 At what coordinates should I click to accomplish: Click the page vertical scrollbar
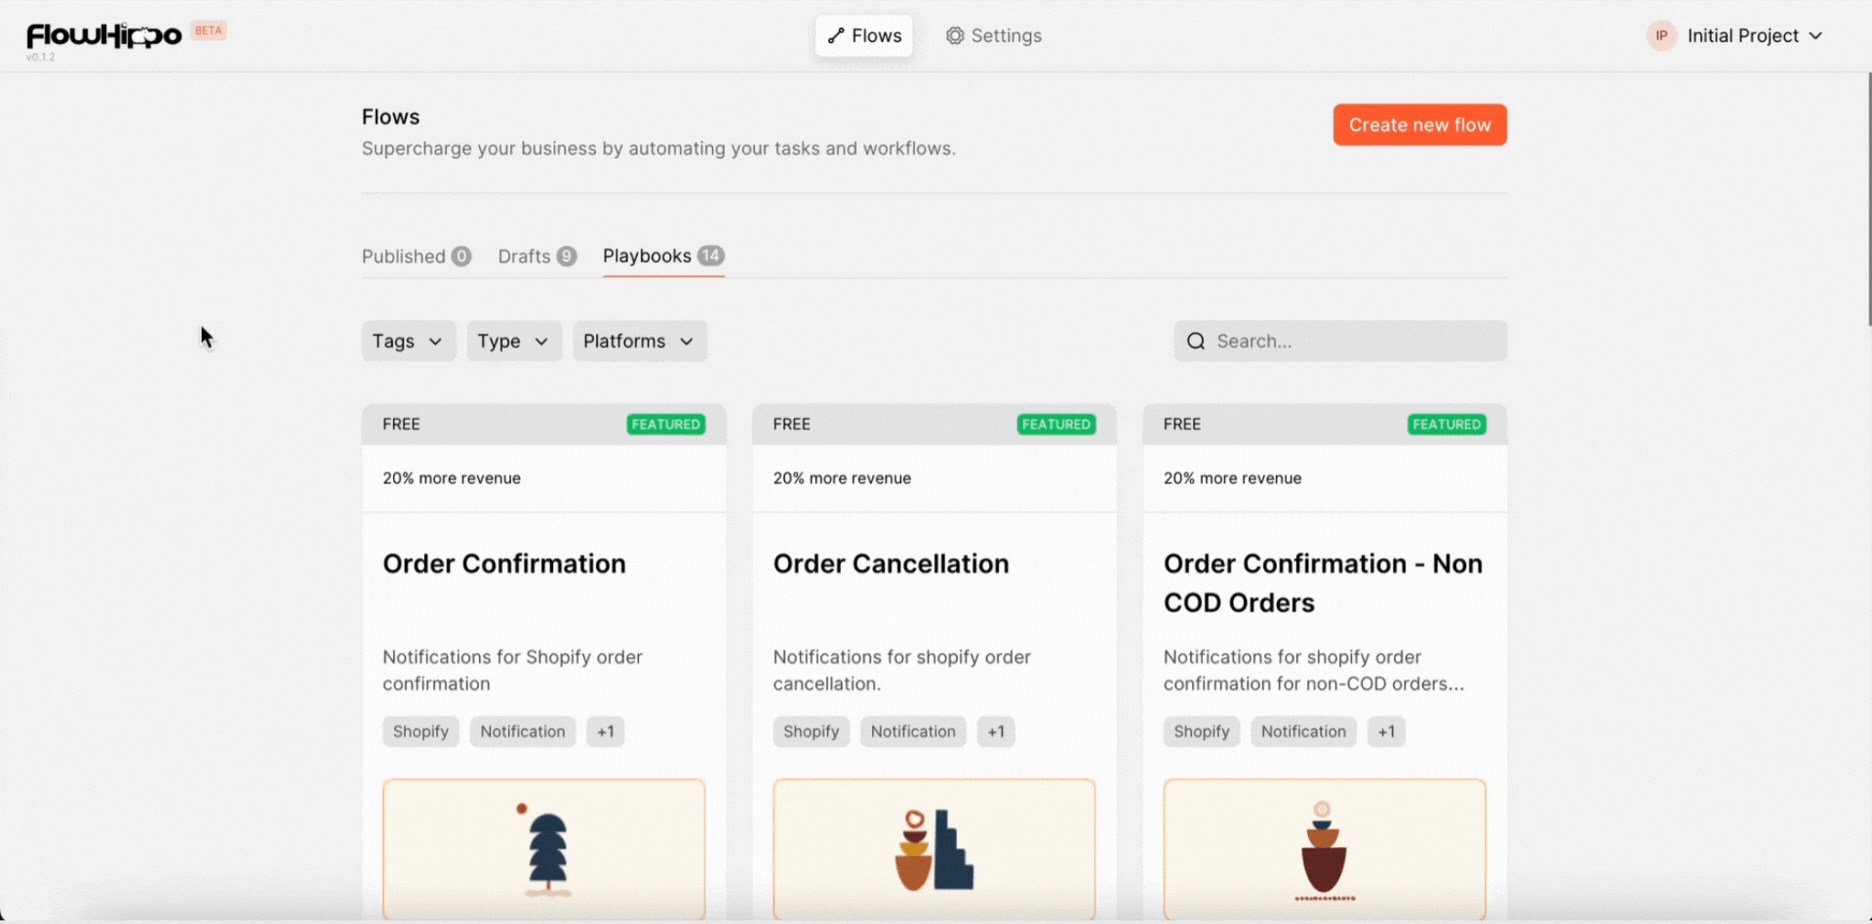coord(1868,200)
